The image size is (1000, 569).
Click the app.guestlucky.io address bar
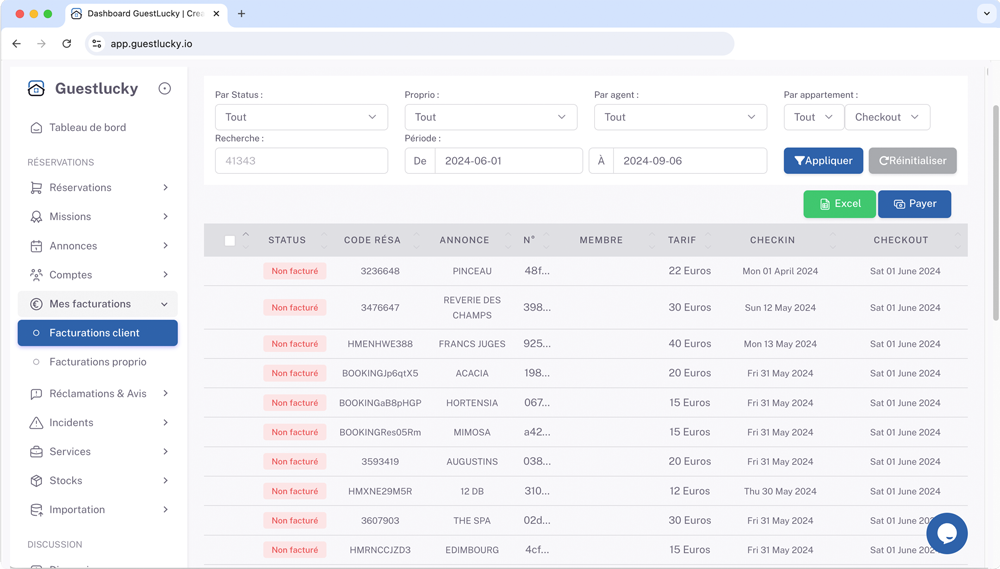pyautogui.click(x=409, y=43)
